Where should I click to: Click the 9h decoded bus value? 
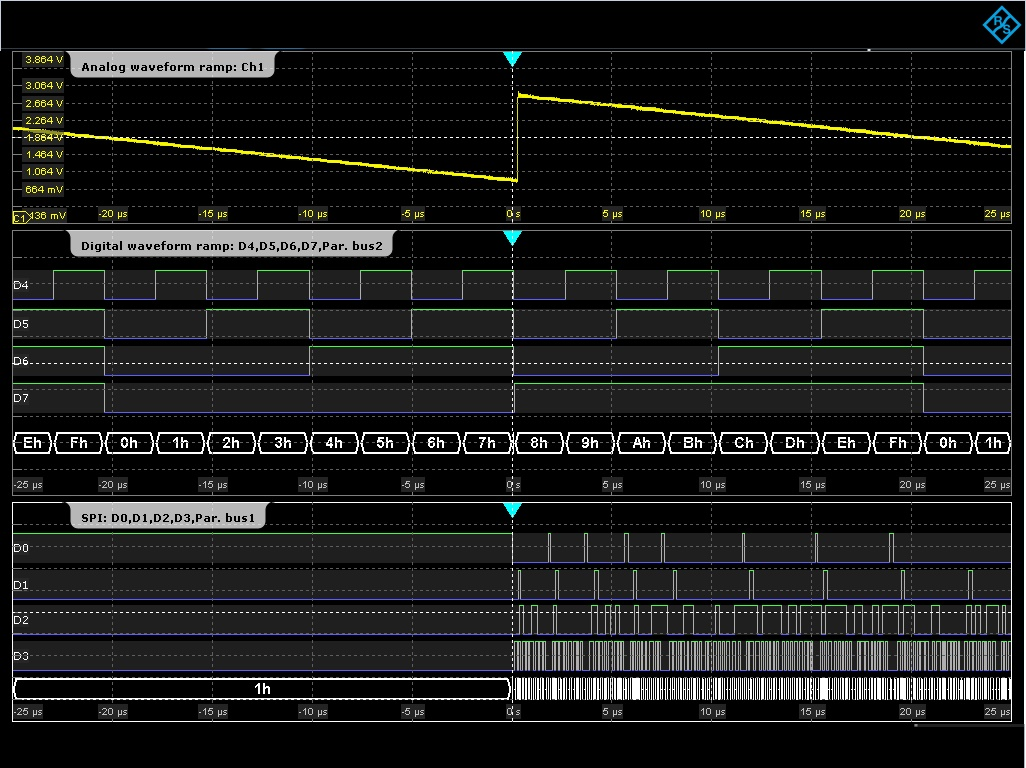(590, 443)
